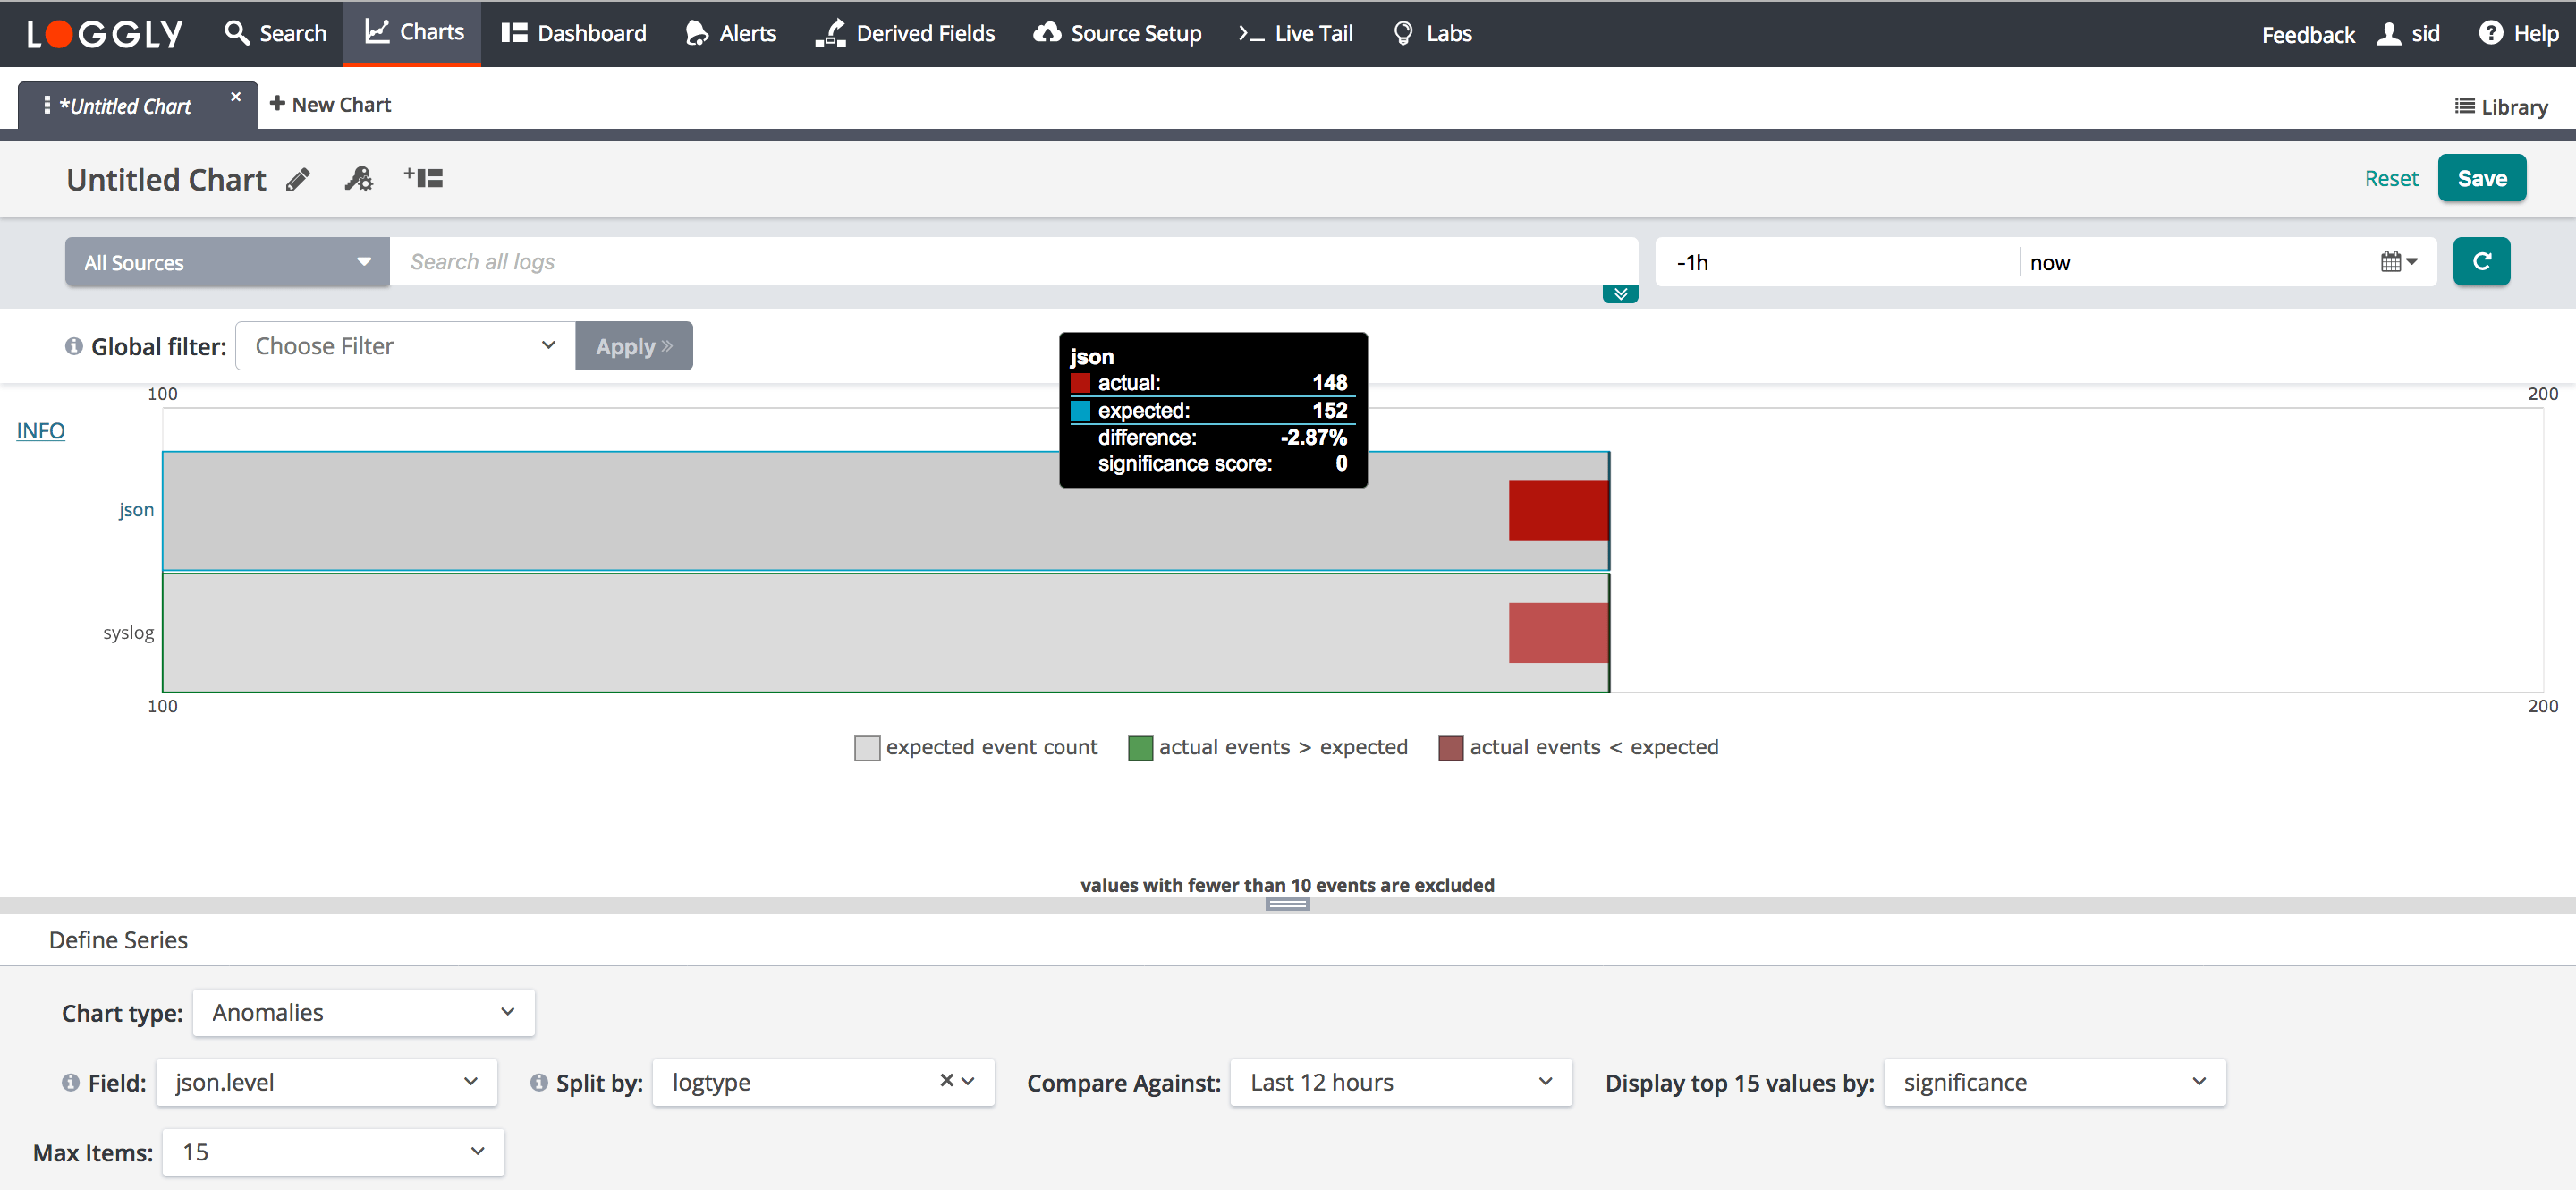Image resolution: width=2576 pixels, height=1190 pixels.
Task: Expand the Chart type Anomalies dropdown
Action: [x=363, y=1013]
